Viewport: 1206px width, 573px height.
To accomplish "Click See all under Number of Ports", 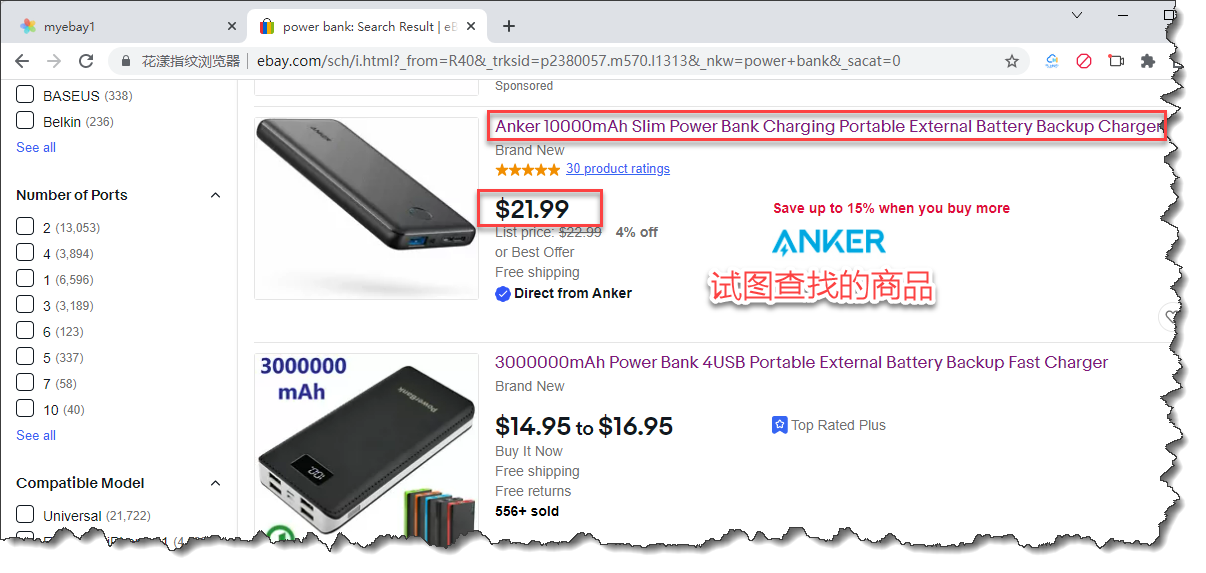I will point(36,435).
